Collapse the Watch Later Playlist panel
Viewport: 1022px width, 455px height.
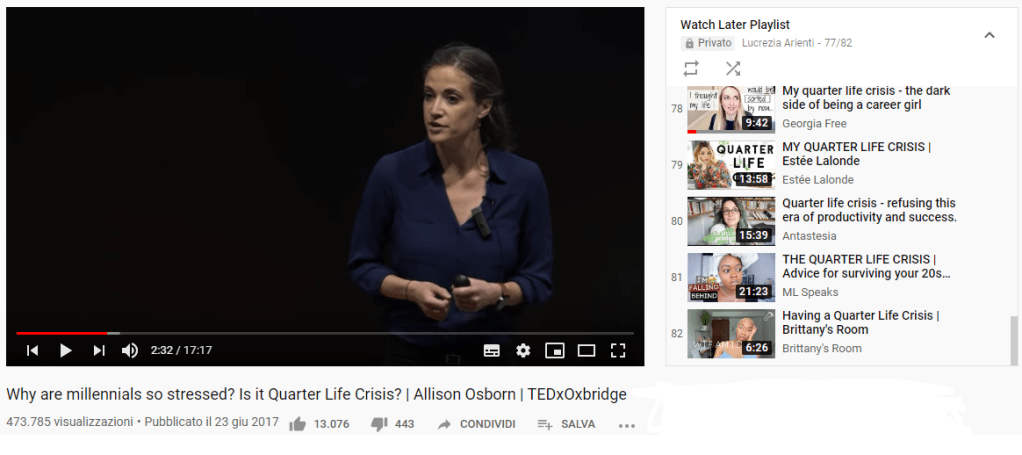(989, 35)
